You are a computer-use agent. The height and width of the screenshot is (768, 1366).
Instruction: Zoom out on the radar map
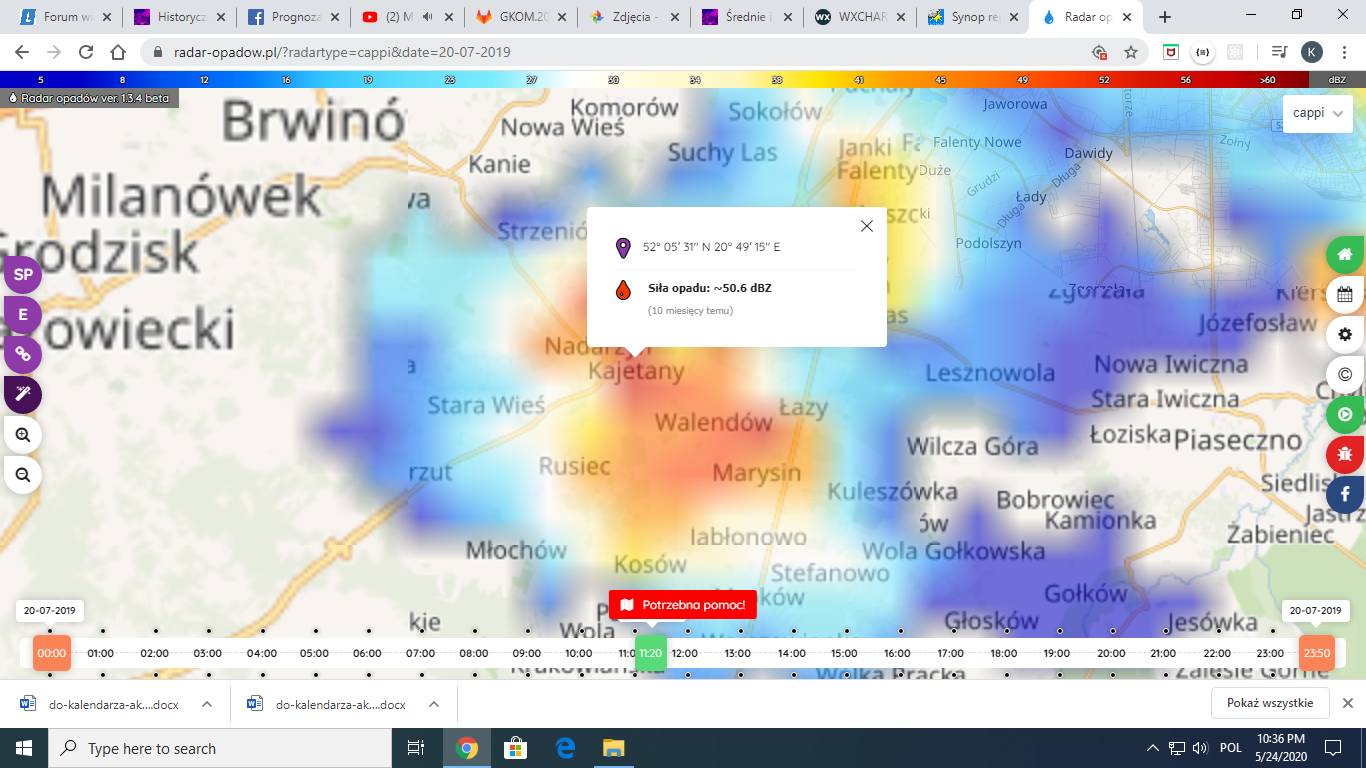tap(23, 474)
